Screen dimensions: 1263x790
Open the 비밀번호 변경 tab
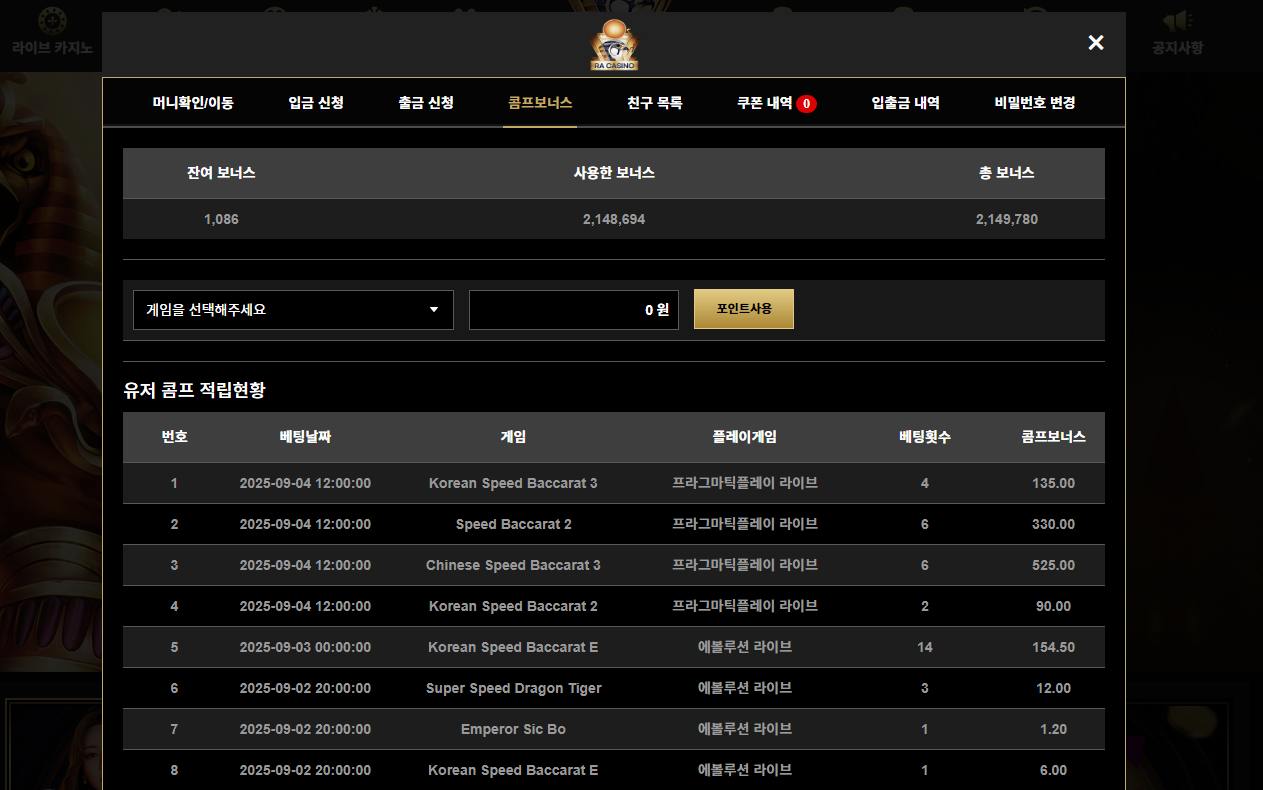[x=1035, y=102]
